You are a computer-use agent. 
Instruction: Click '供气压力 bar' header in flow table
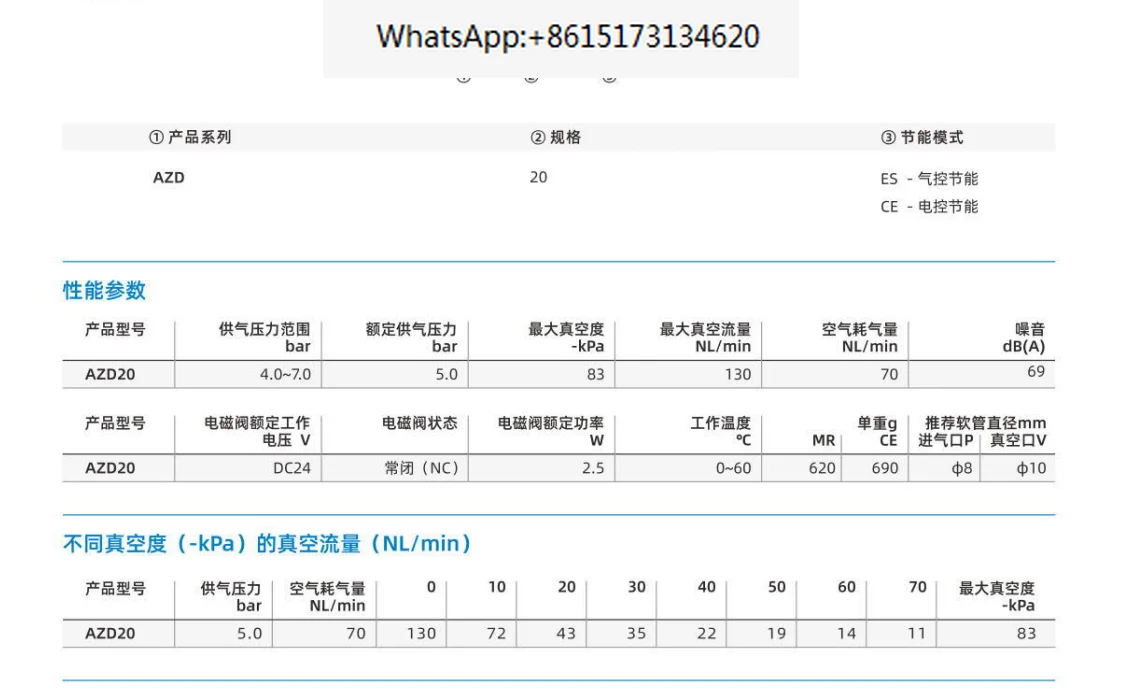(230, 597)
